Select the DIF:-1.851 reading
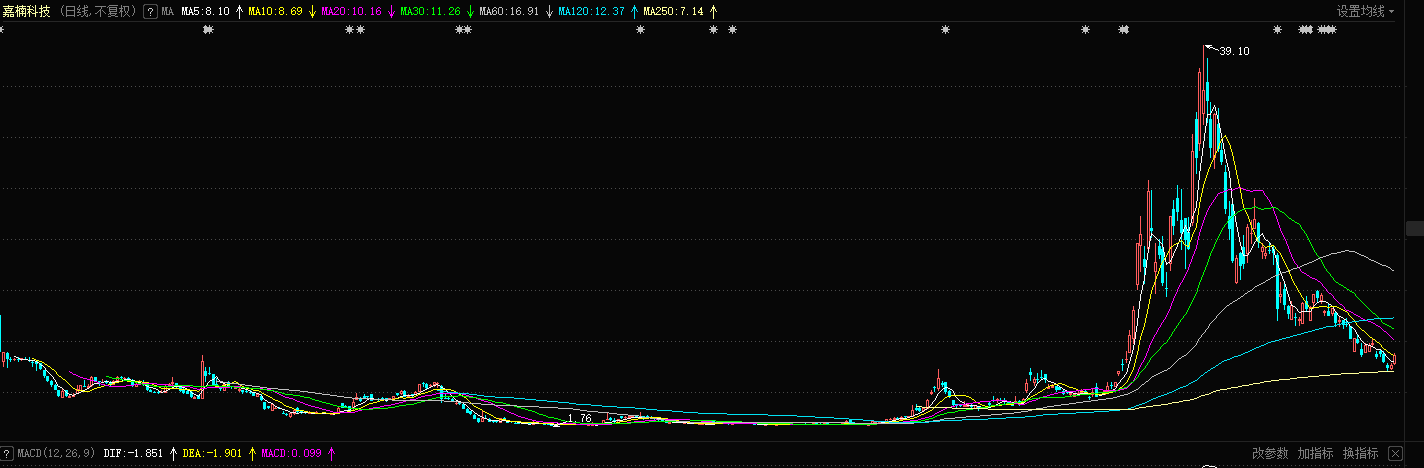Image resolution: width=1424 pixels, height=468 pixels. point(133,453)
